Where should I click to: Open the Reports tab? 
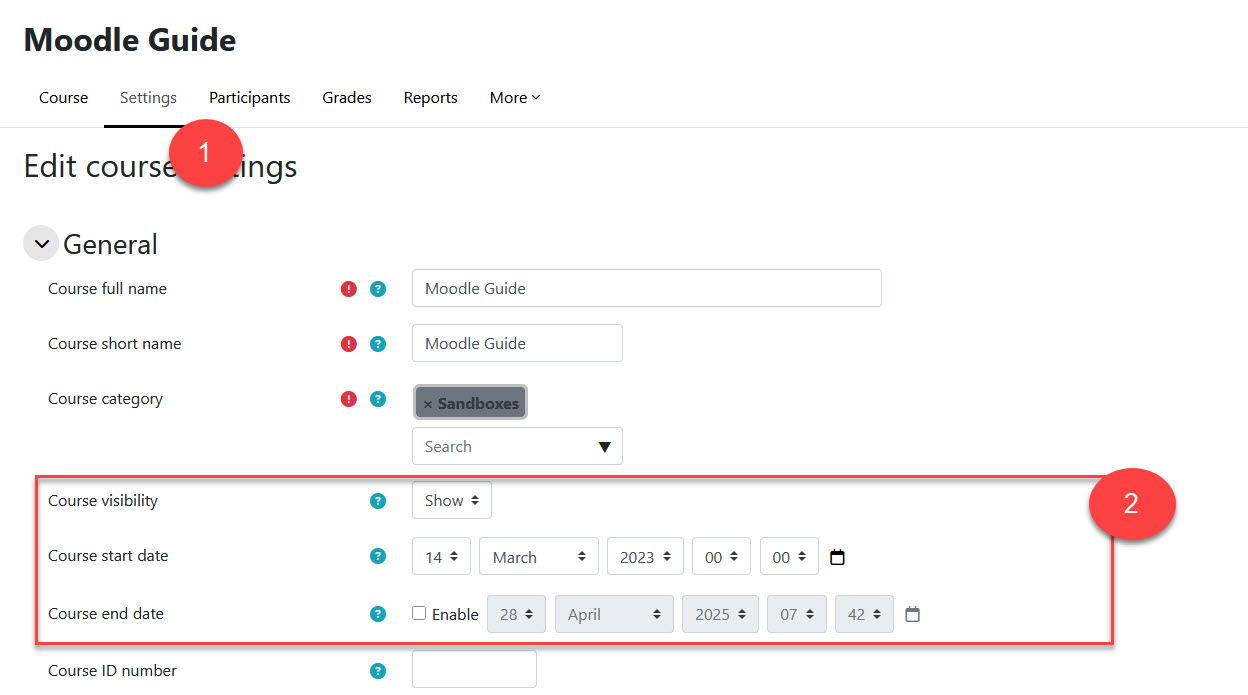(x=431, y=98)
